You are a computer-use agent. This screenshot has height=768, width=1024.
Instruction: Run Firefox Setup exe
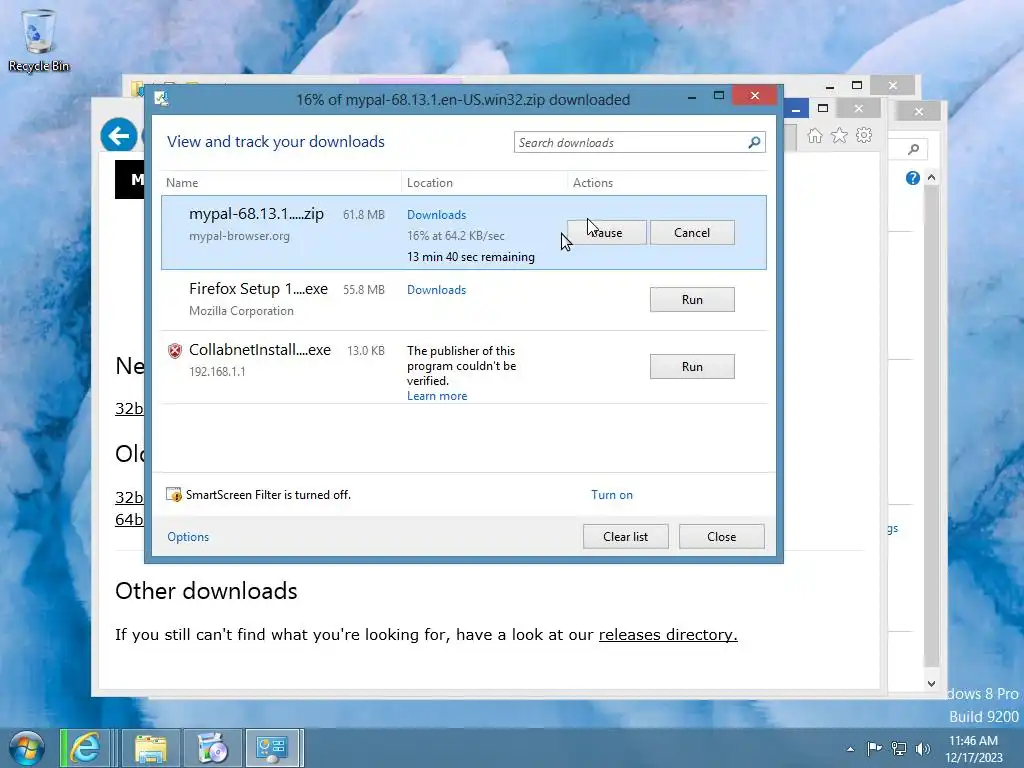[x=692, y=300]
